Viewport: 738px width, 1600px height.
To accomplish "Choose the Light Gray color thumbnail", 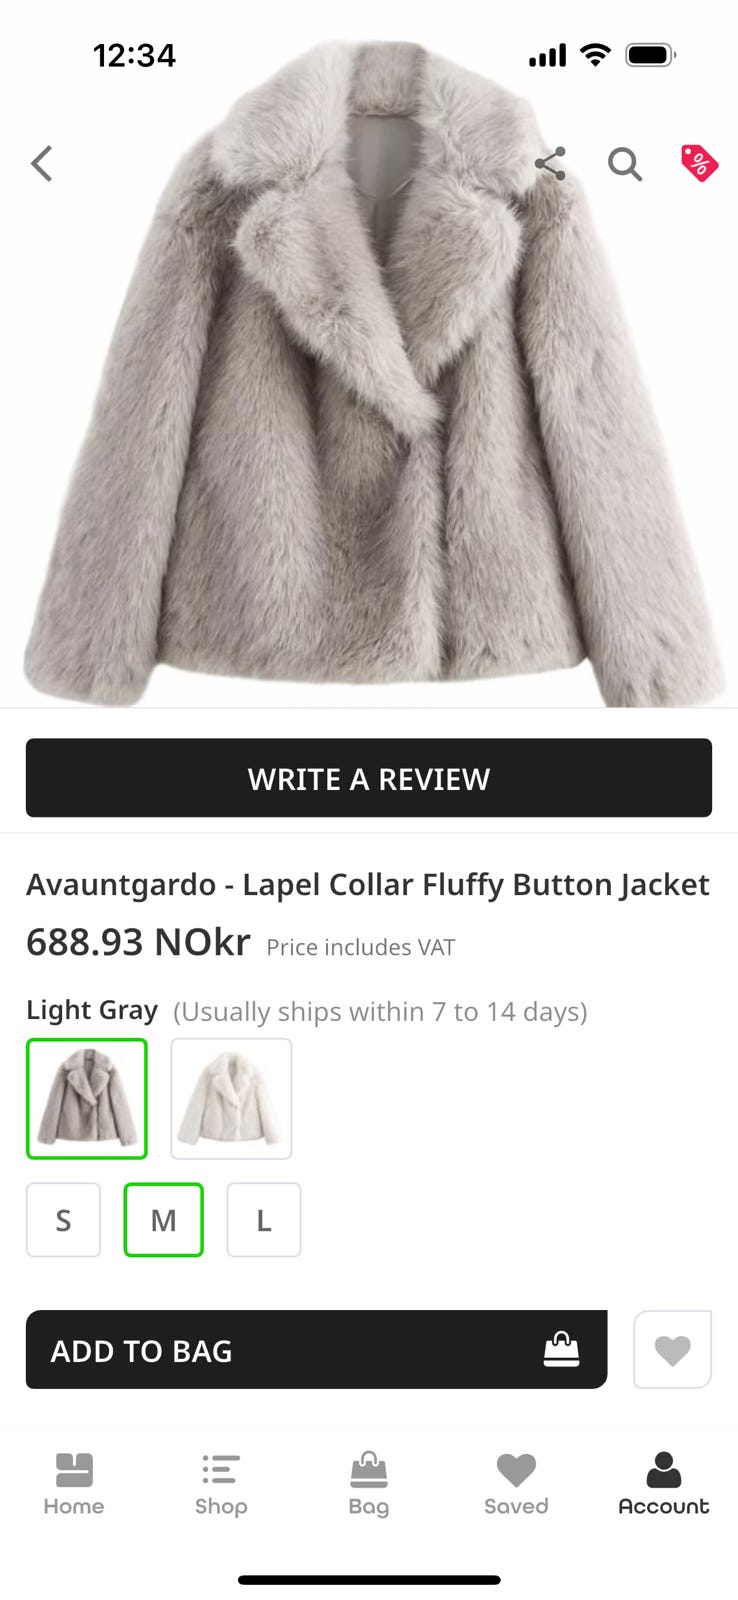I will (x=87, y=1099).
